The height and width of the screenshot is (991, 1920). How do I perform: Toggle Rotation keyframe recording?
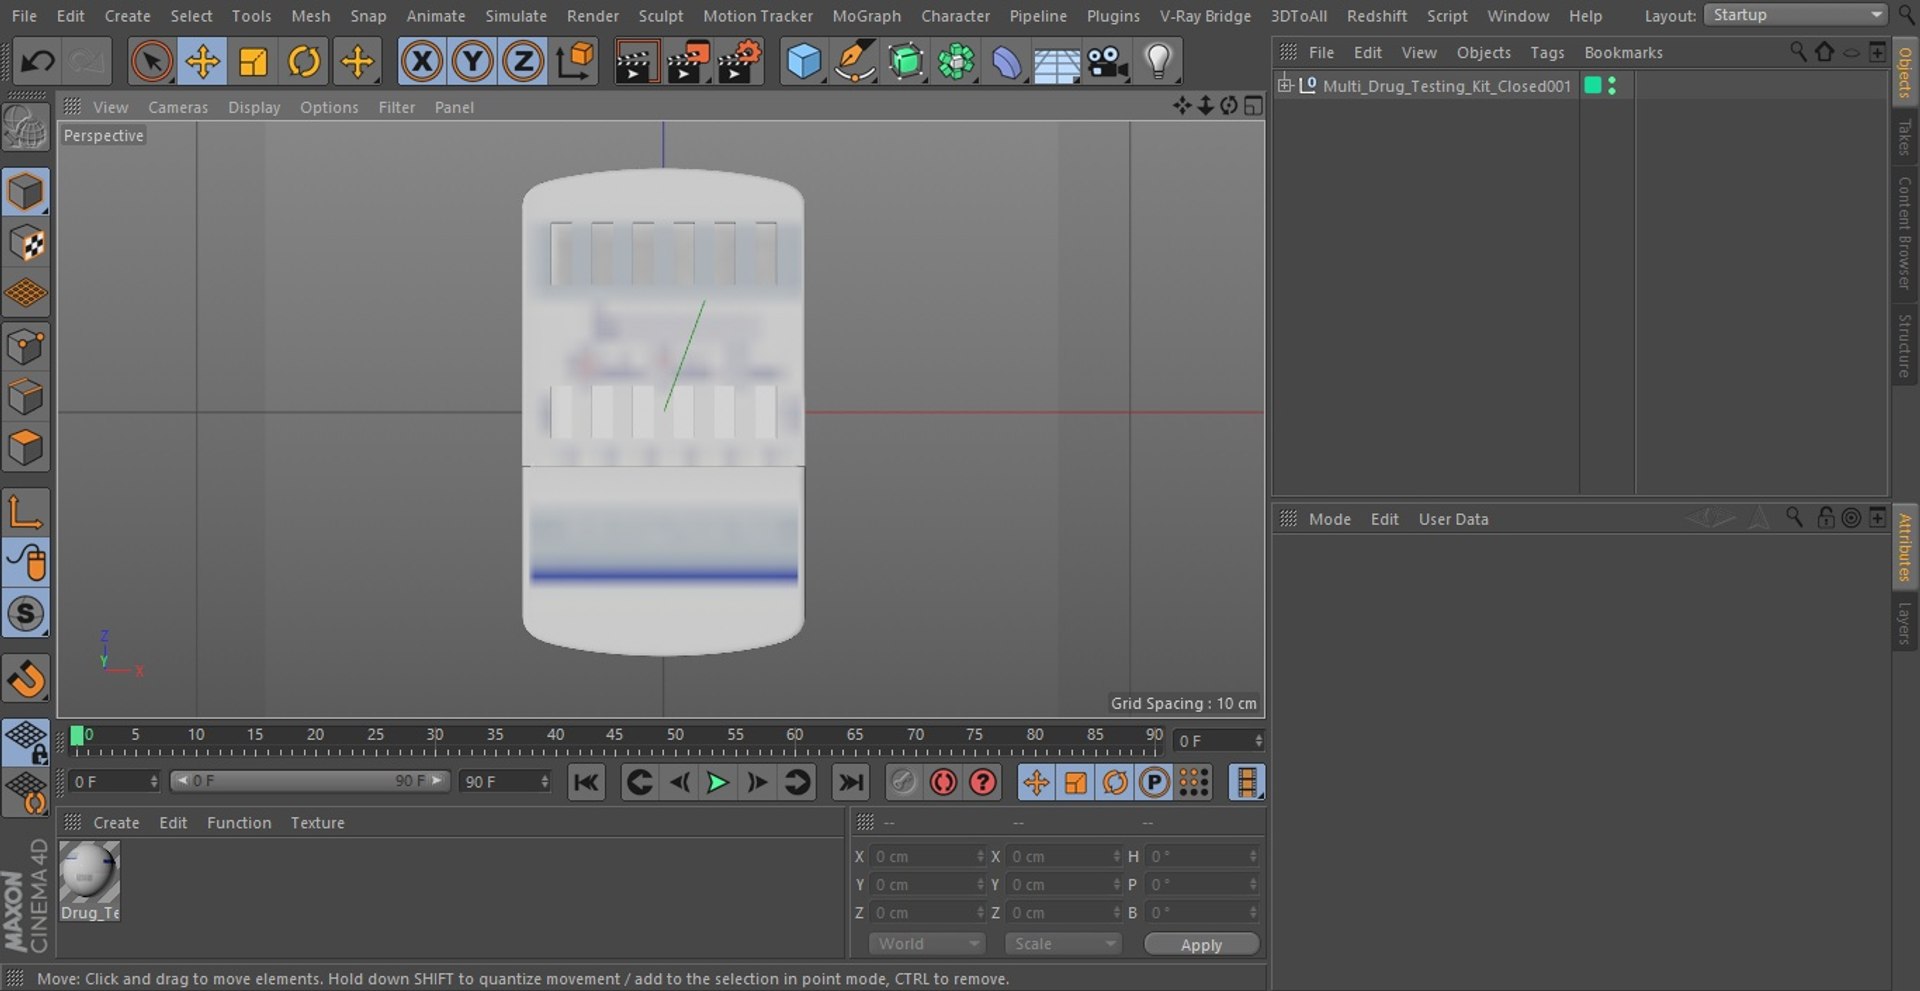click(x=1115, y=782)
